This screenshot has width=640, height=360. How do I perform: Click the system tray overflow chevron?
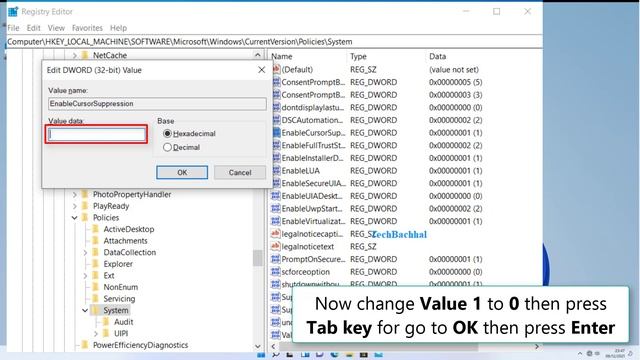pyautogui.click(x=580, y=354)
